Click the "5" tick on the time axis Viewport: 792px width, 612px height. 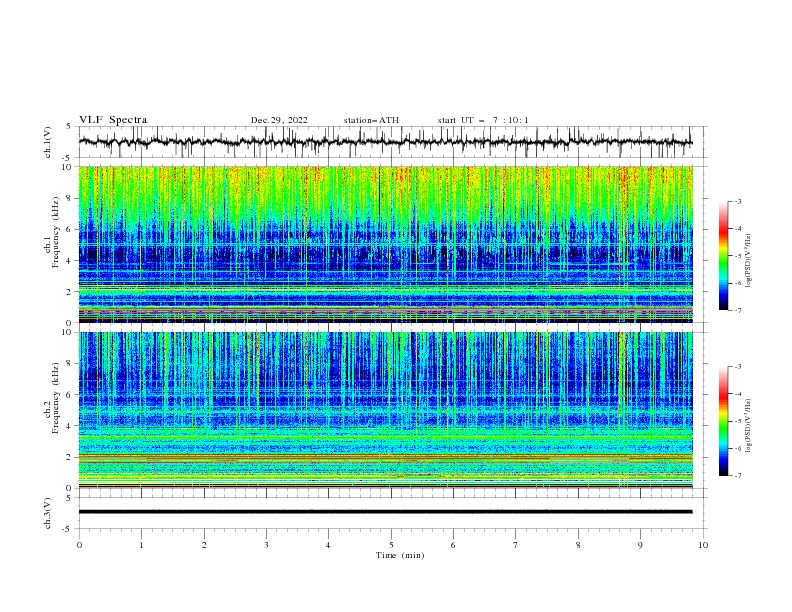tap(391, 545)
